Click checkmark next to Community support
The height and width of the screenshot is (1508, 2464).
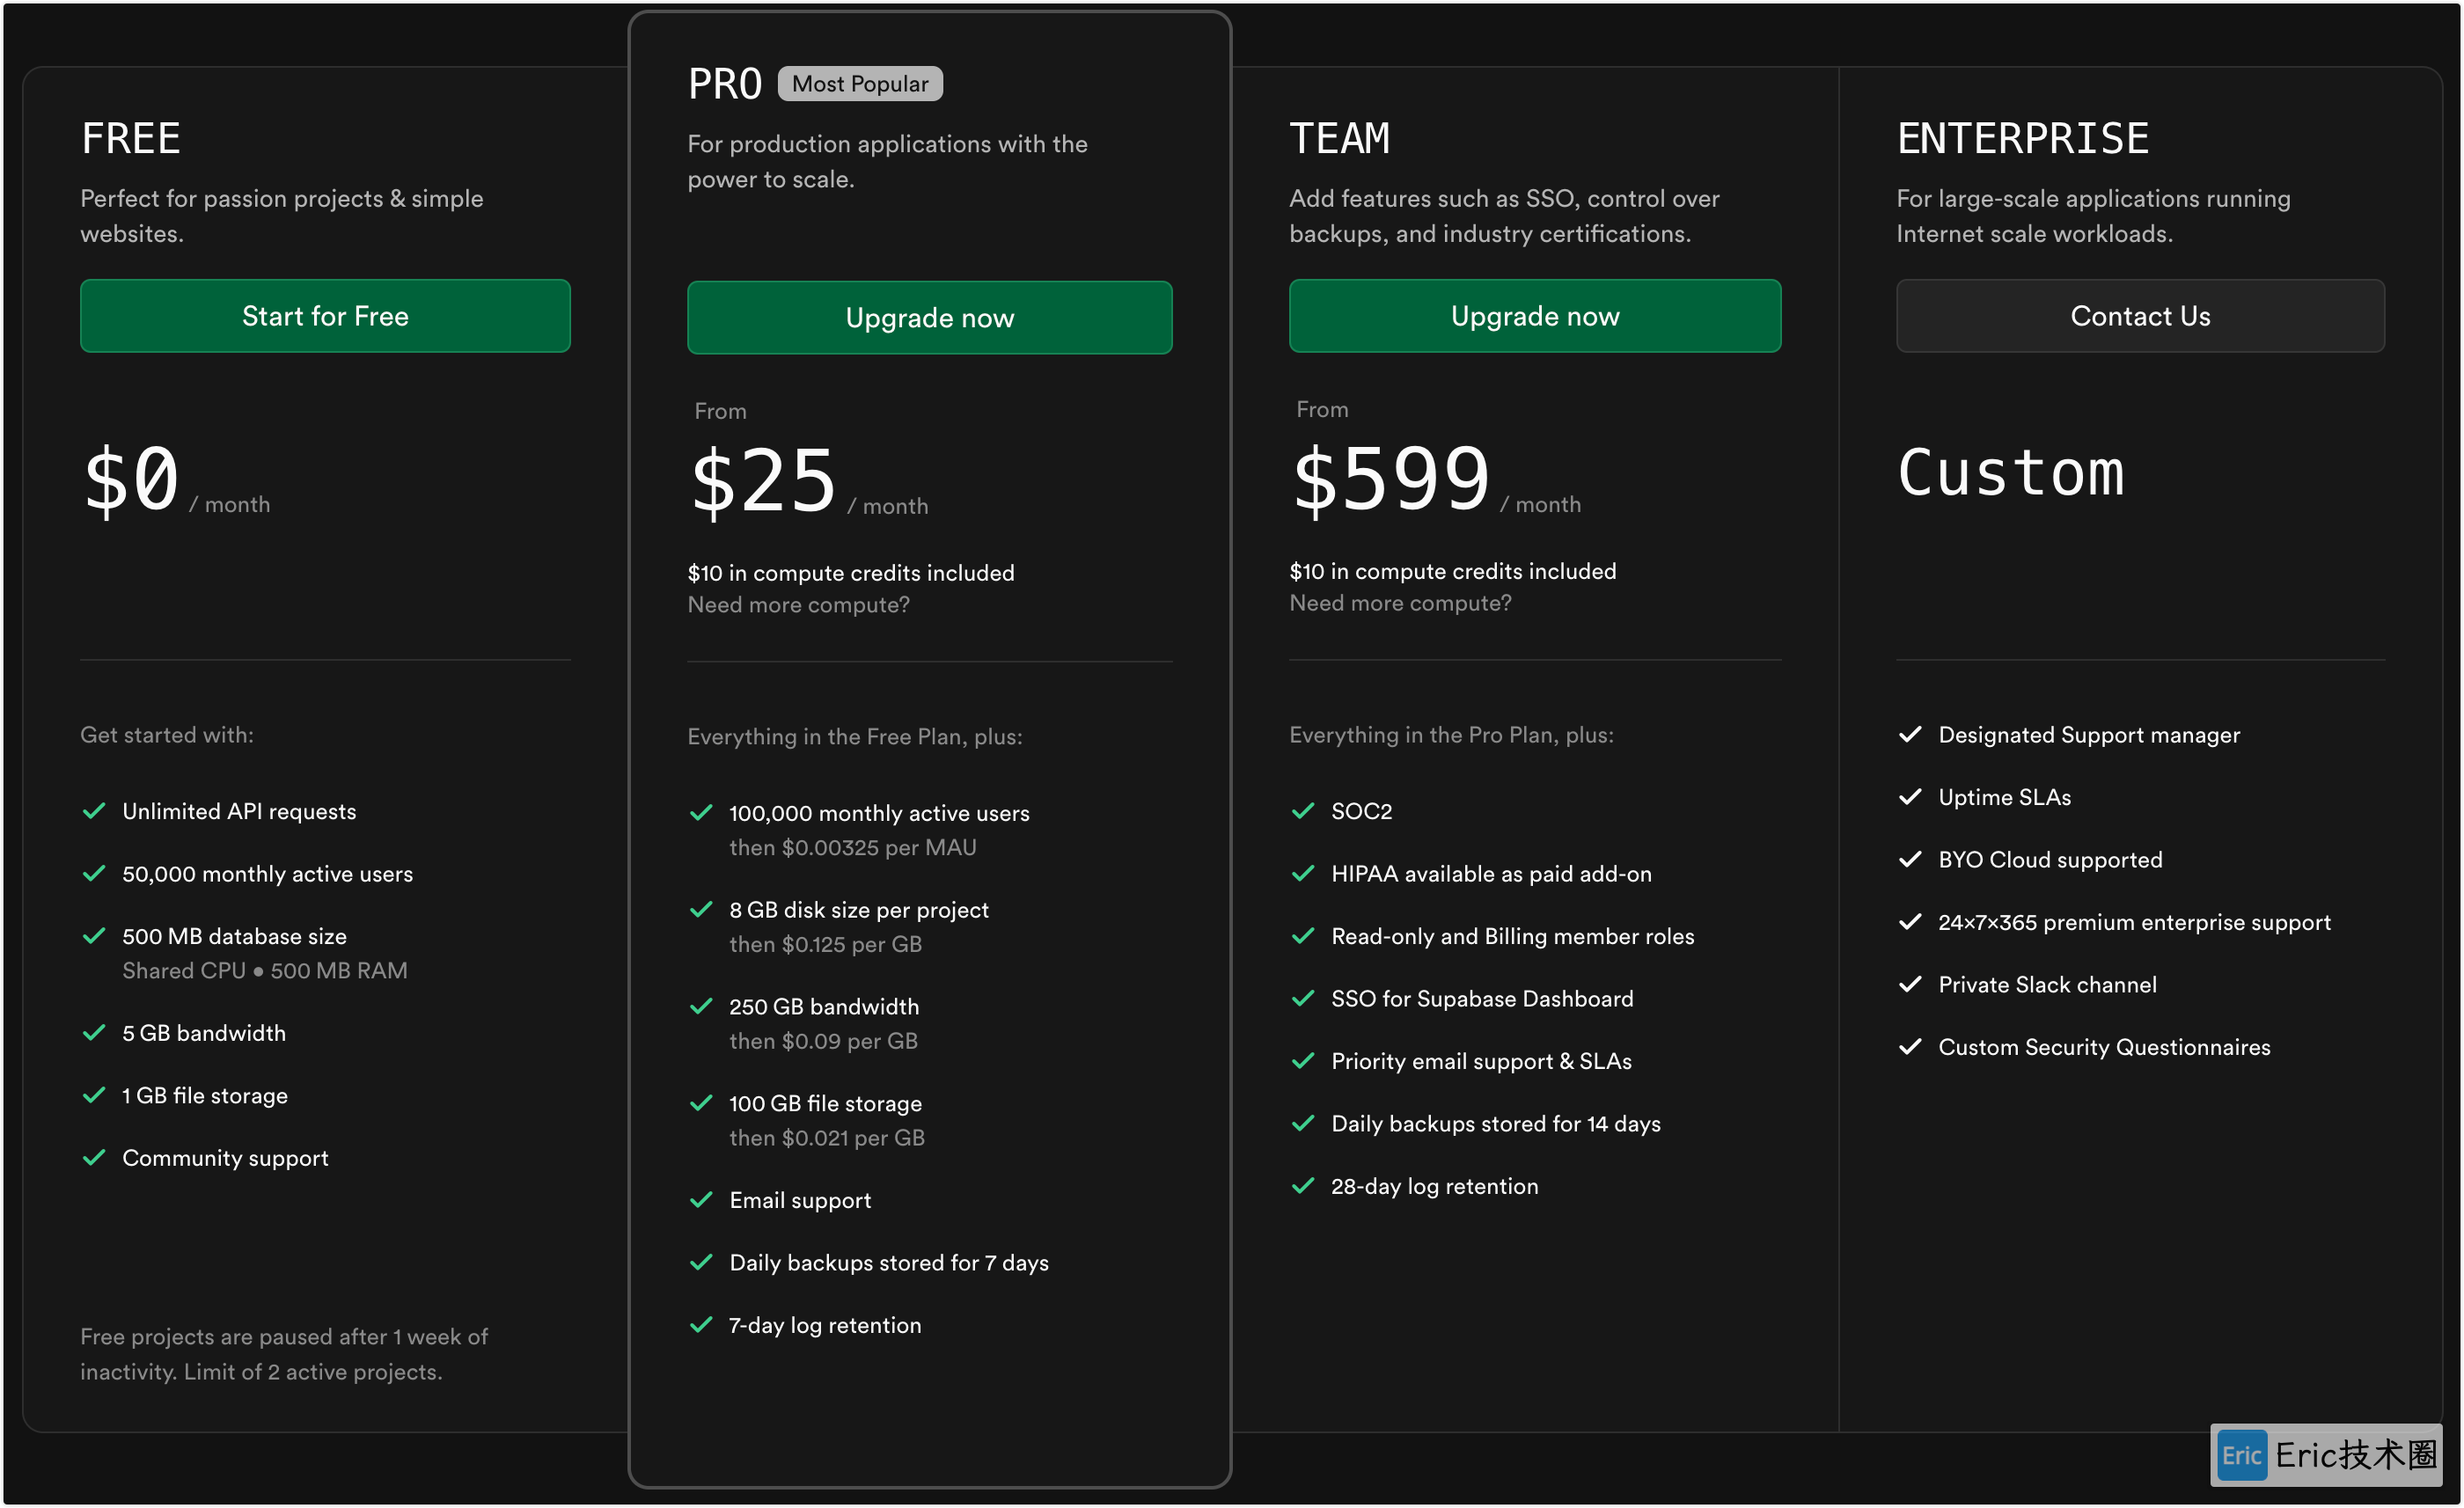click(94, 1158)
